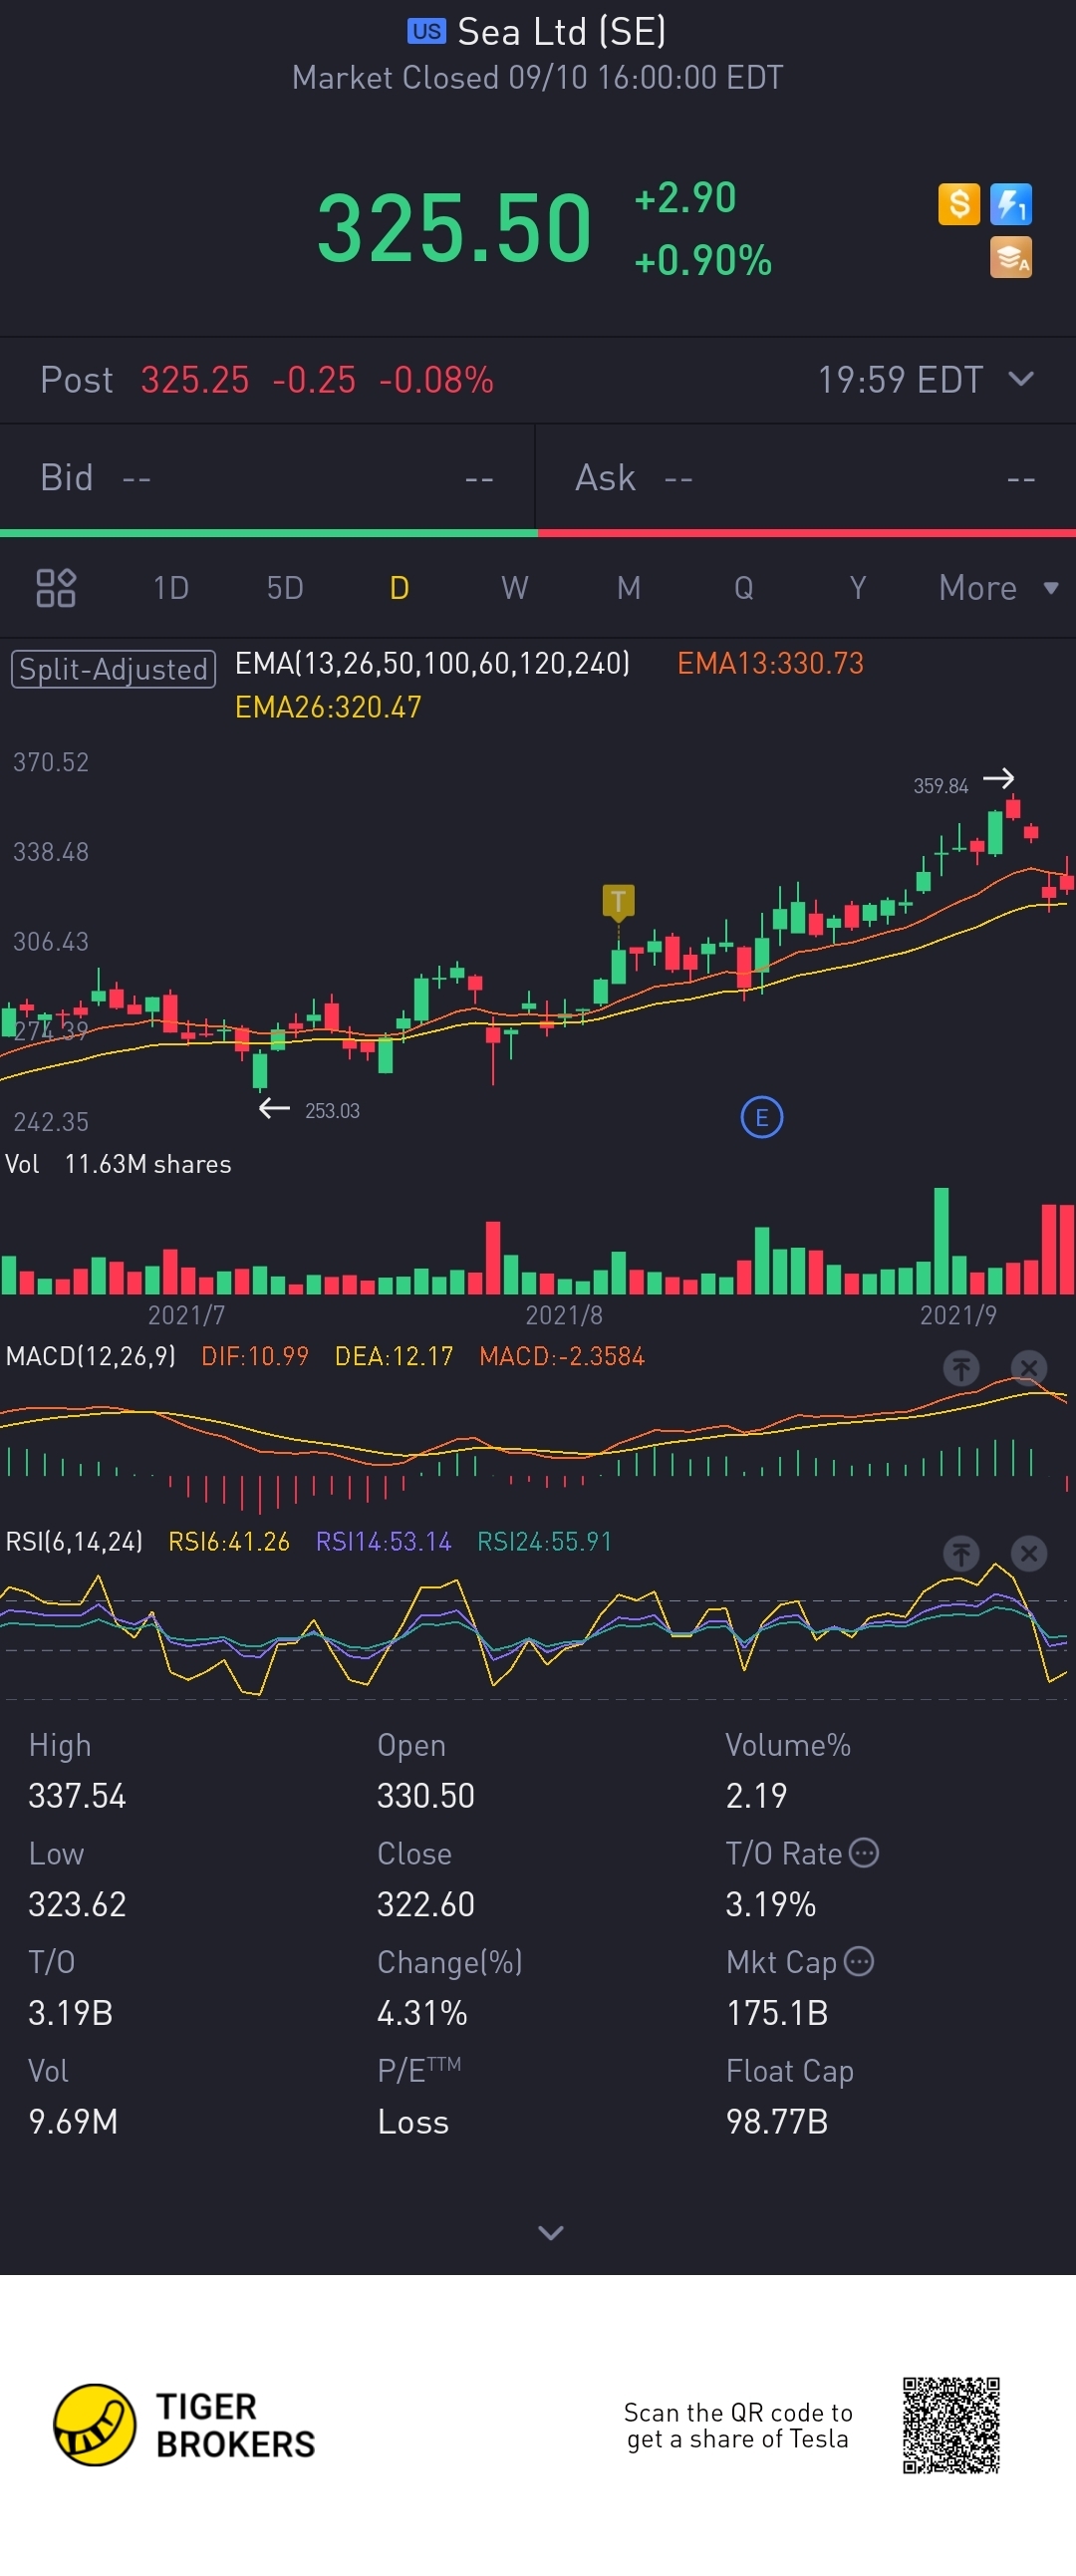Tap the QR code image
The image size is (1076, 2576).
pos(951,2425)
